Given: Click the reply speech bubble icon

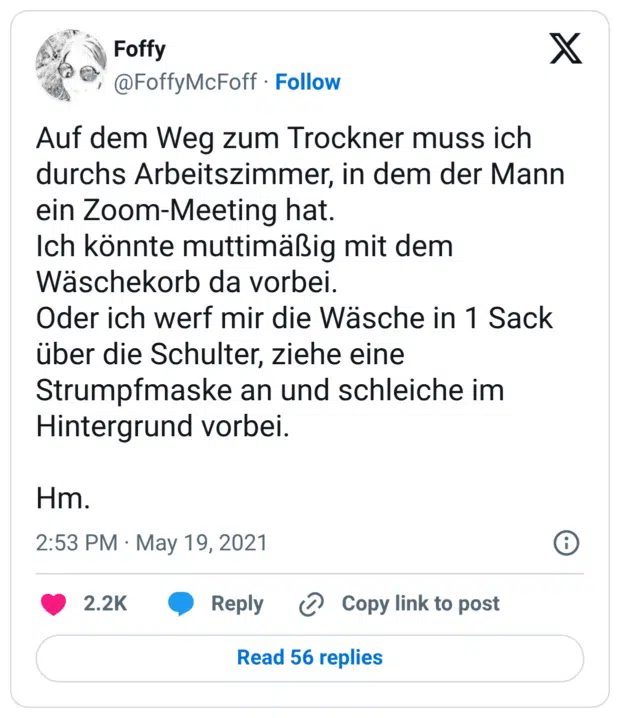Looking at the screenshot, I should click(181, 604).
